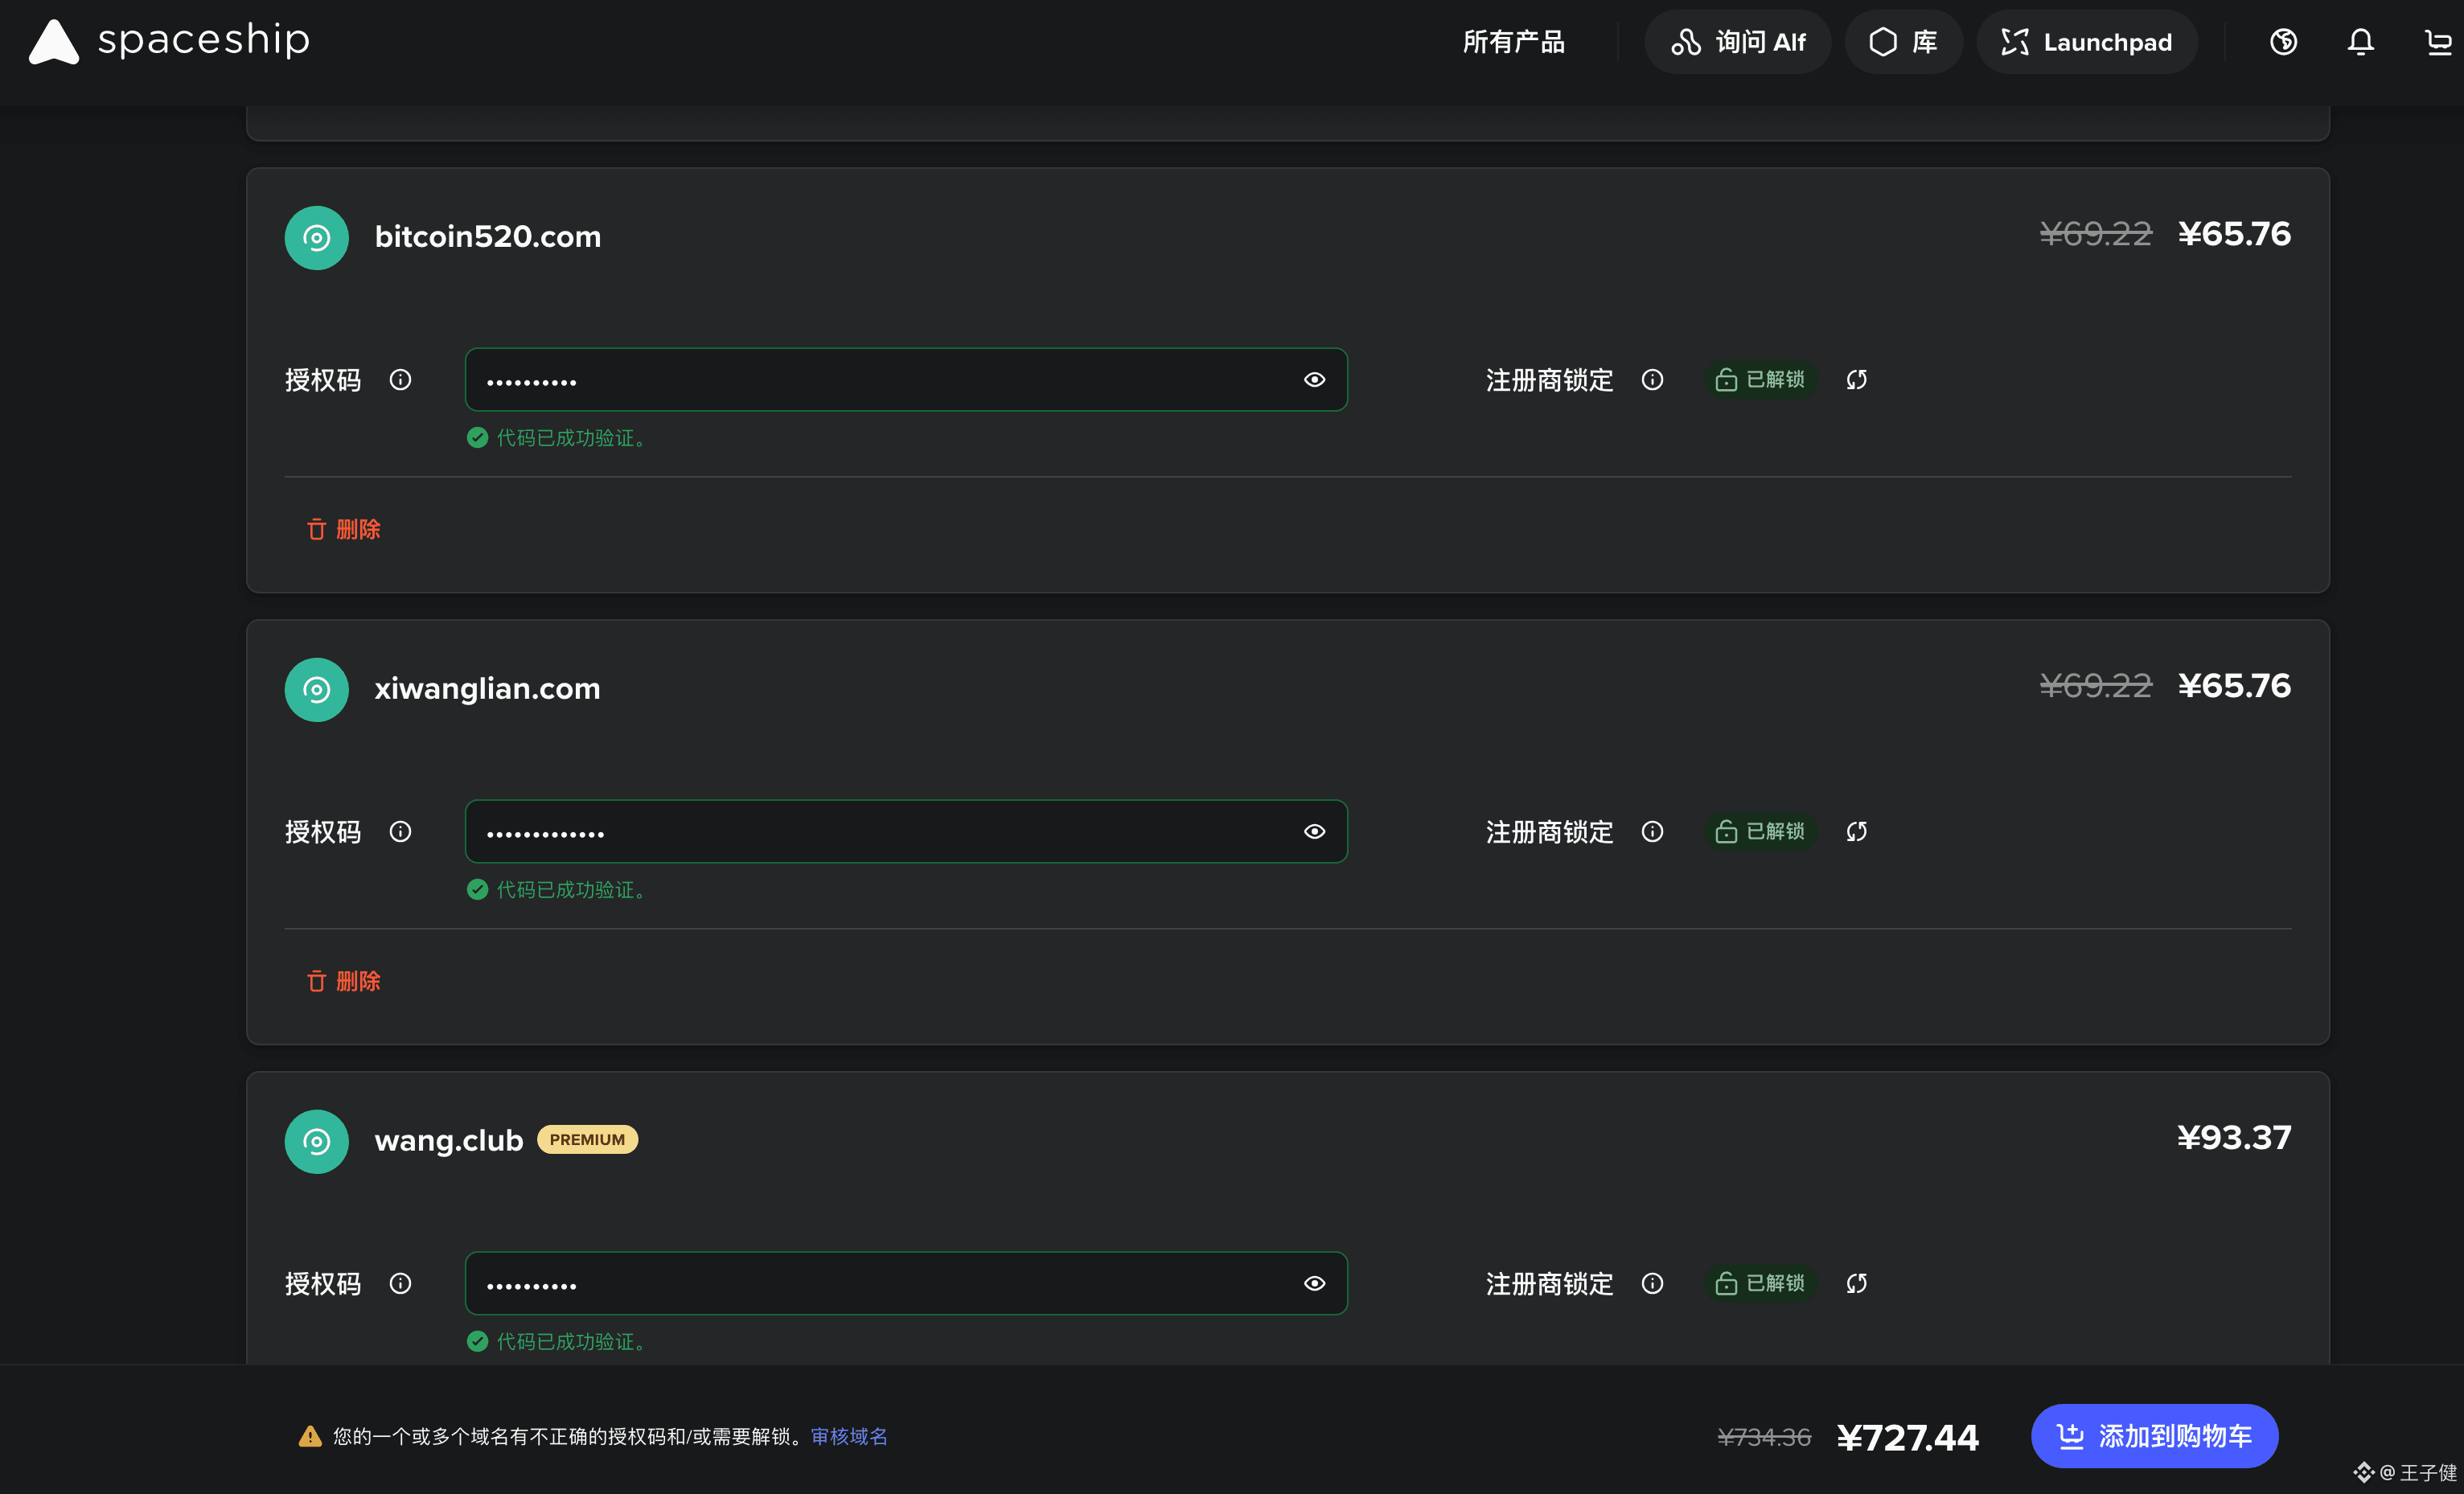Click auth code info icon for bitcoin520.com
Screen dimensions: 2464x1494
400,380
